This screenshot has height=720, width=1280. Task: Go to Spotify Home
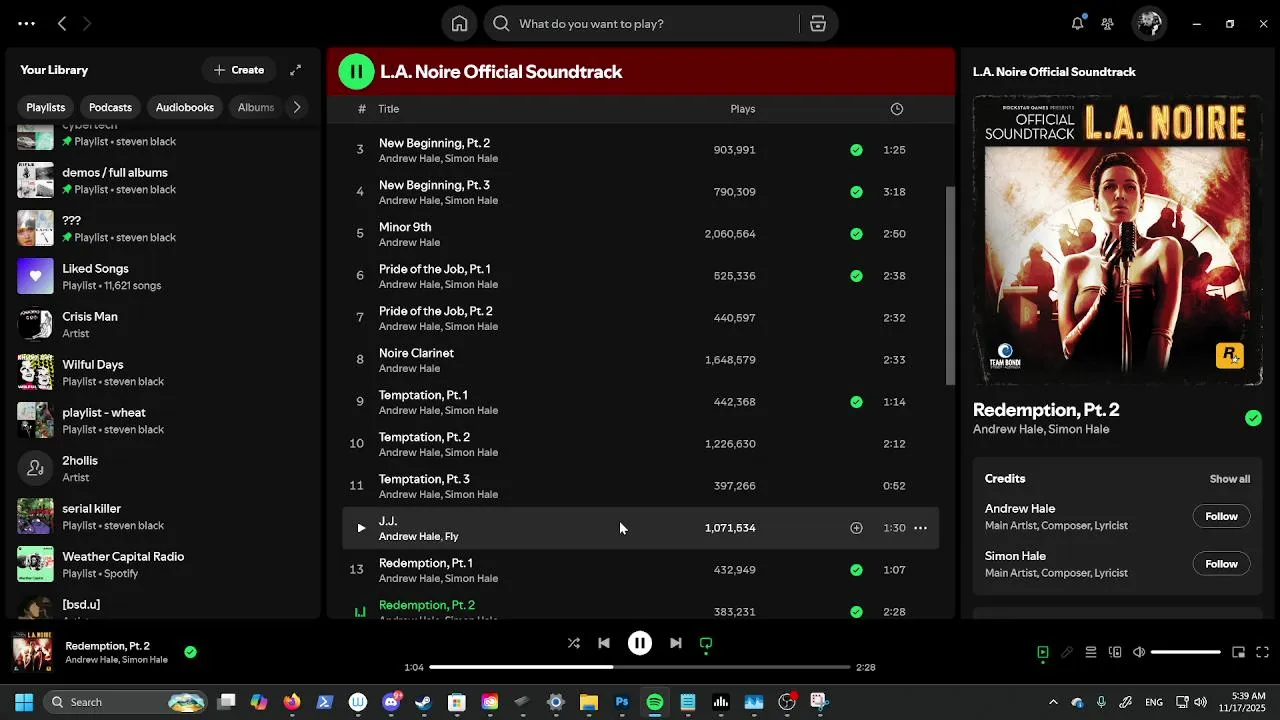[460, 24]
